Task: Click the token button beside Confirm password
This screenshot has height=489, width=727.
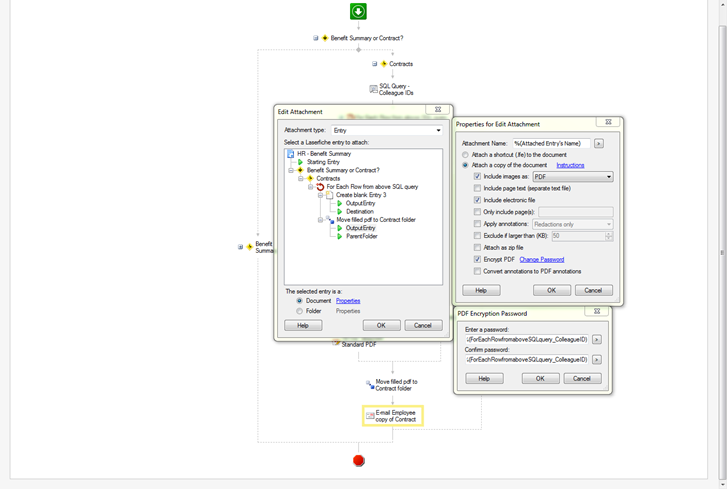Action: (x=597, y=359)
